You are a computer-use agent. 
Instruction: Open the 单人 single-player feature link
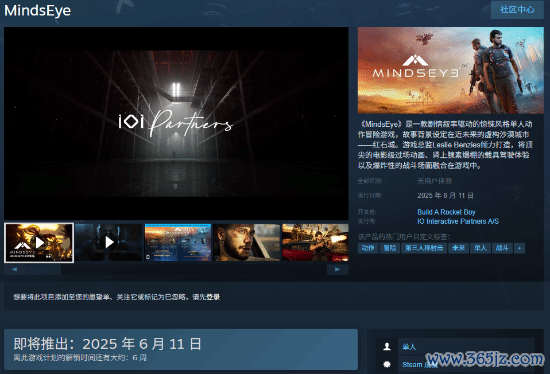(409, 347)
